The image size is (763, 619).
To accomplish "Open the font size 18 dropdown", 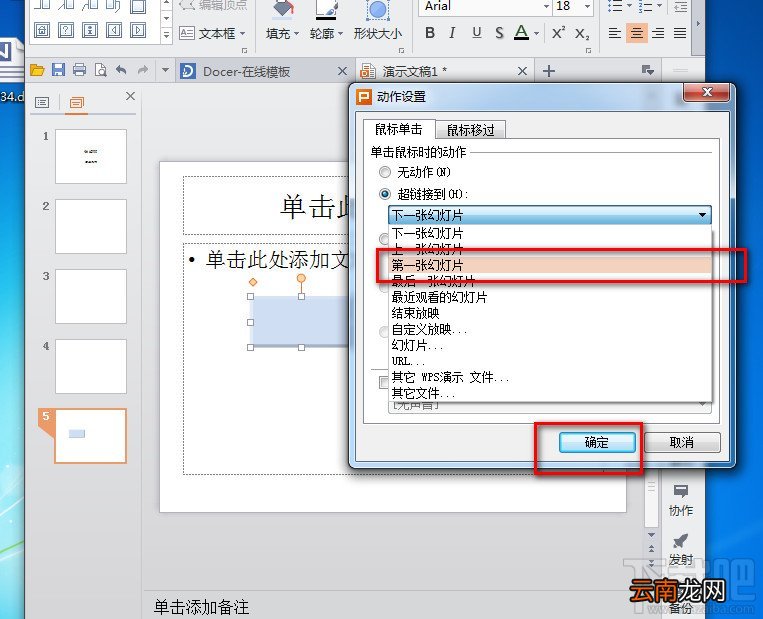I will click(x=587, y=6).
